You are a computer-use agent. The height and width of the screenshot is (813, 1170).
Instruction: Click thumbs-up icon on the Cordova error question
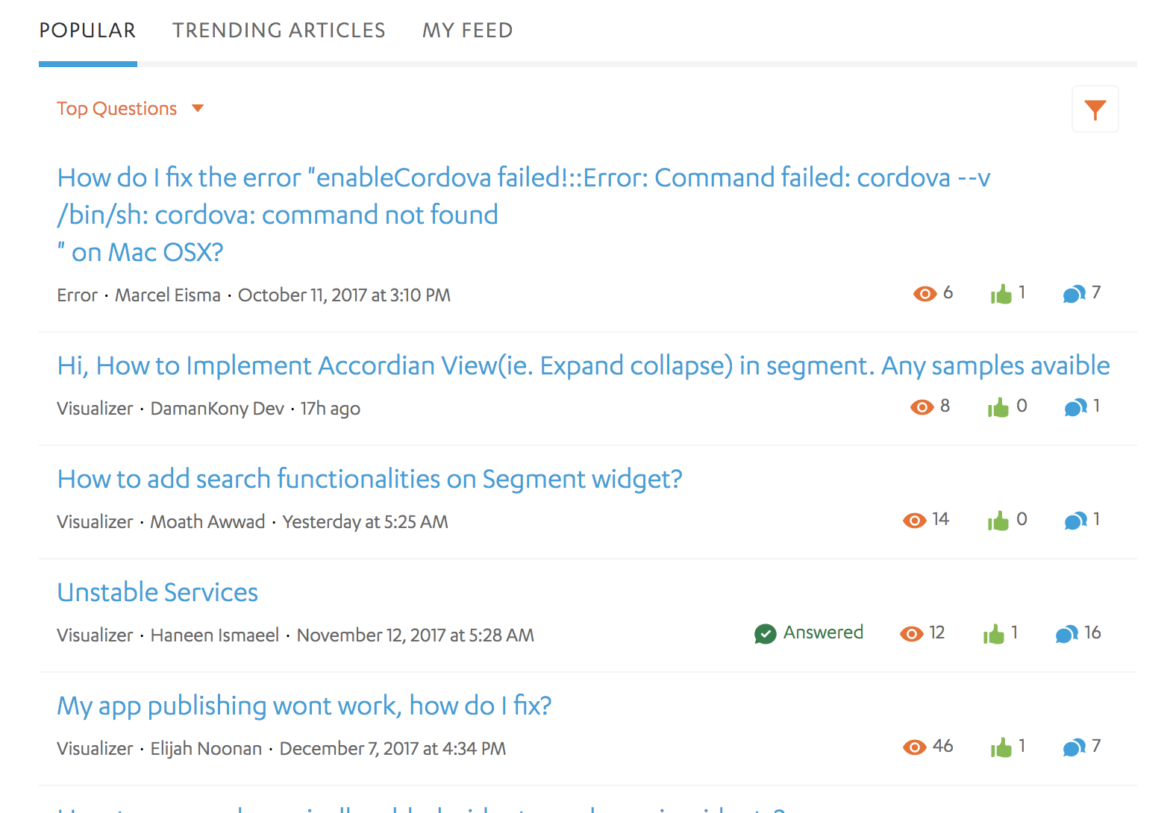(1001, 294)
